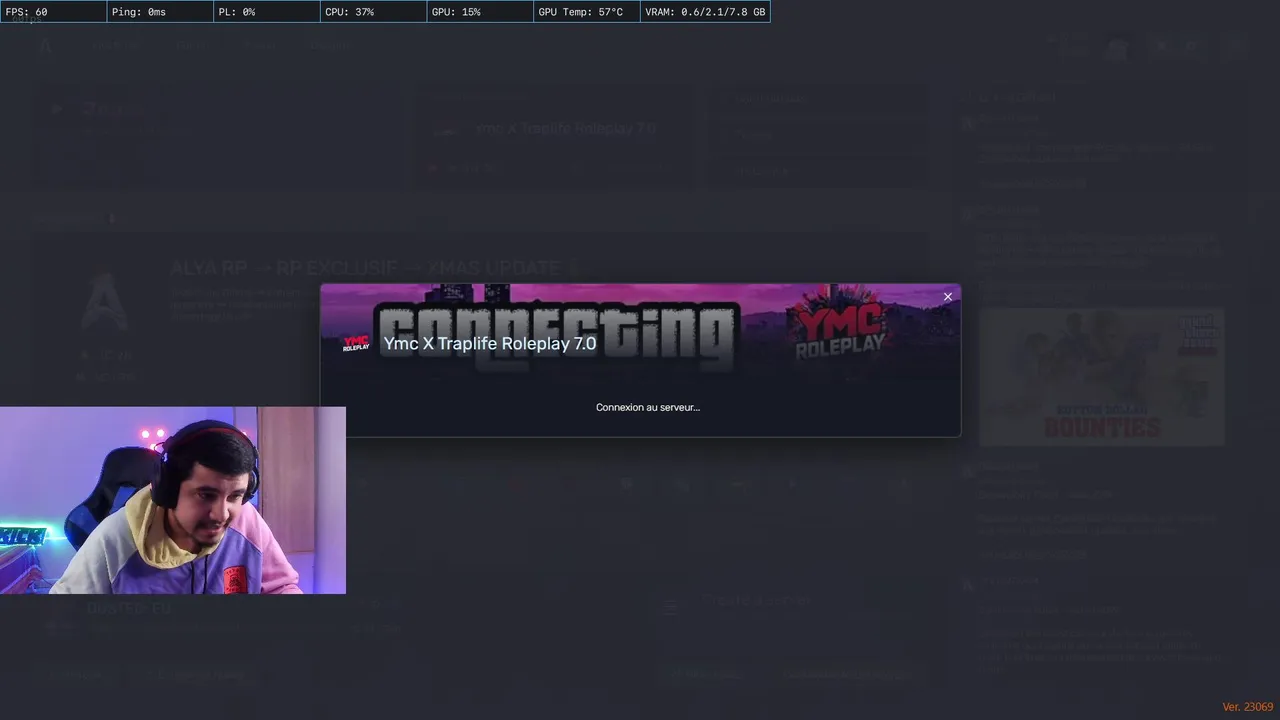
Task: Click the "Connexion au serveur..." status text
Action: (648, 407)
